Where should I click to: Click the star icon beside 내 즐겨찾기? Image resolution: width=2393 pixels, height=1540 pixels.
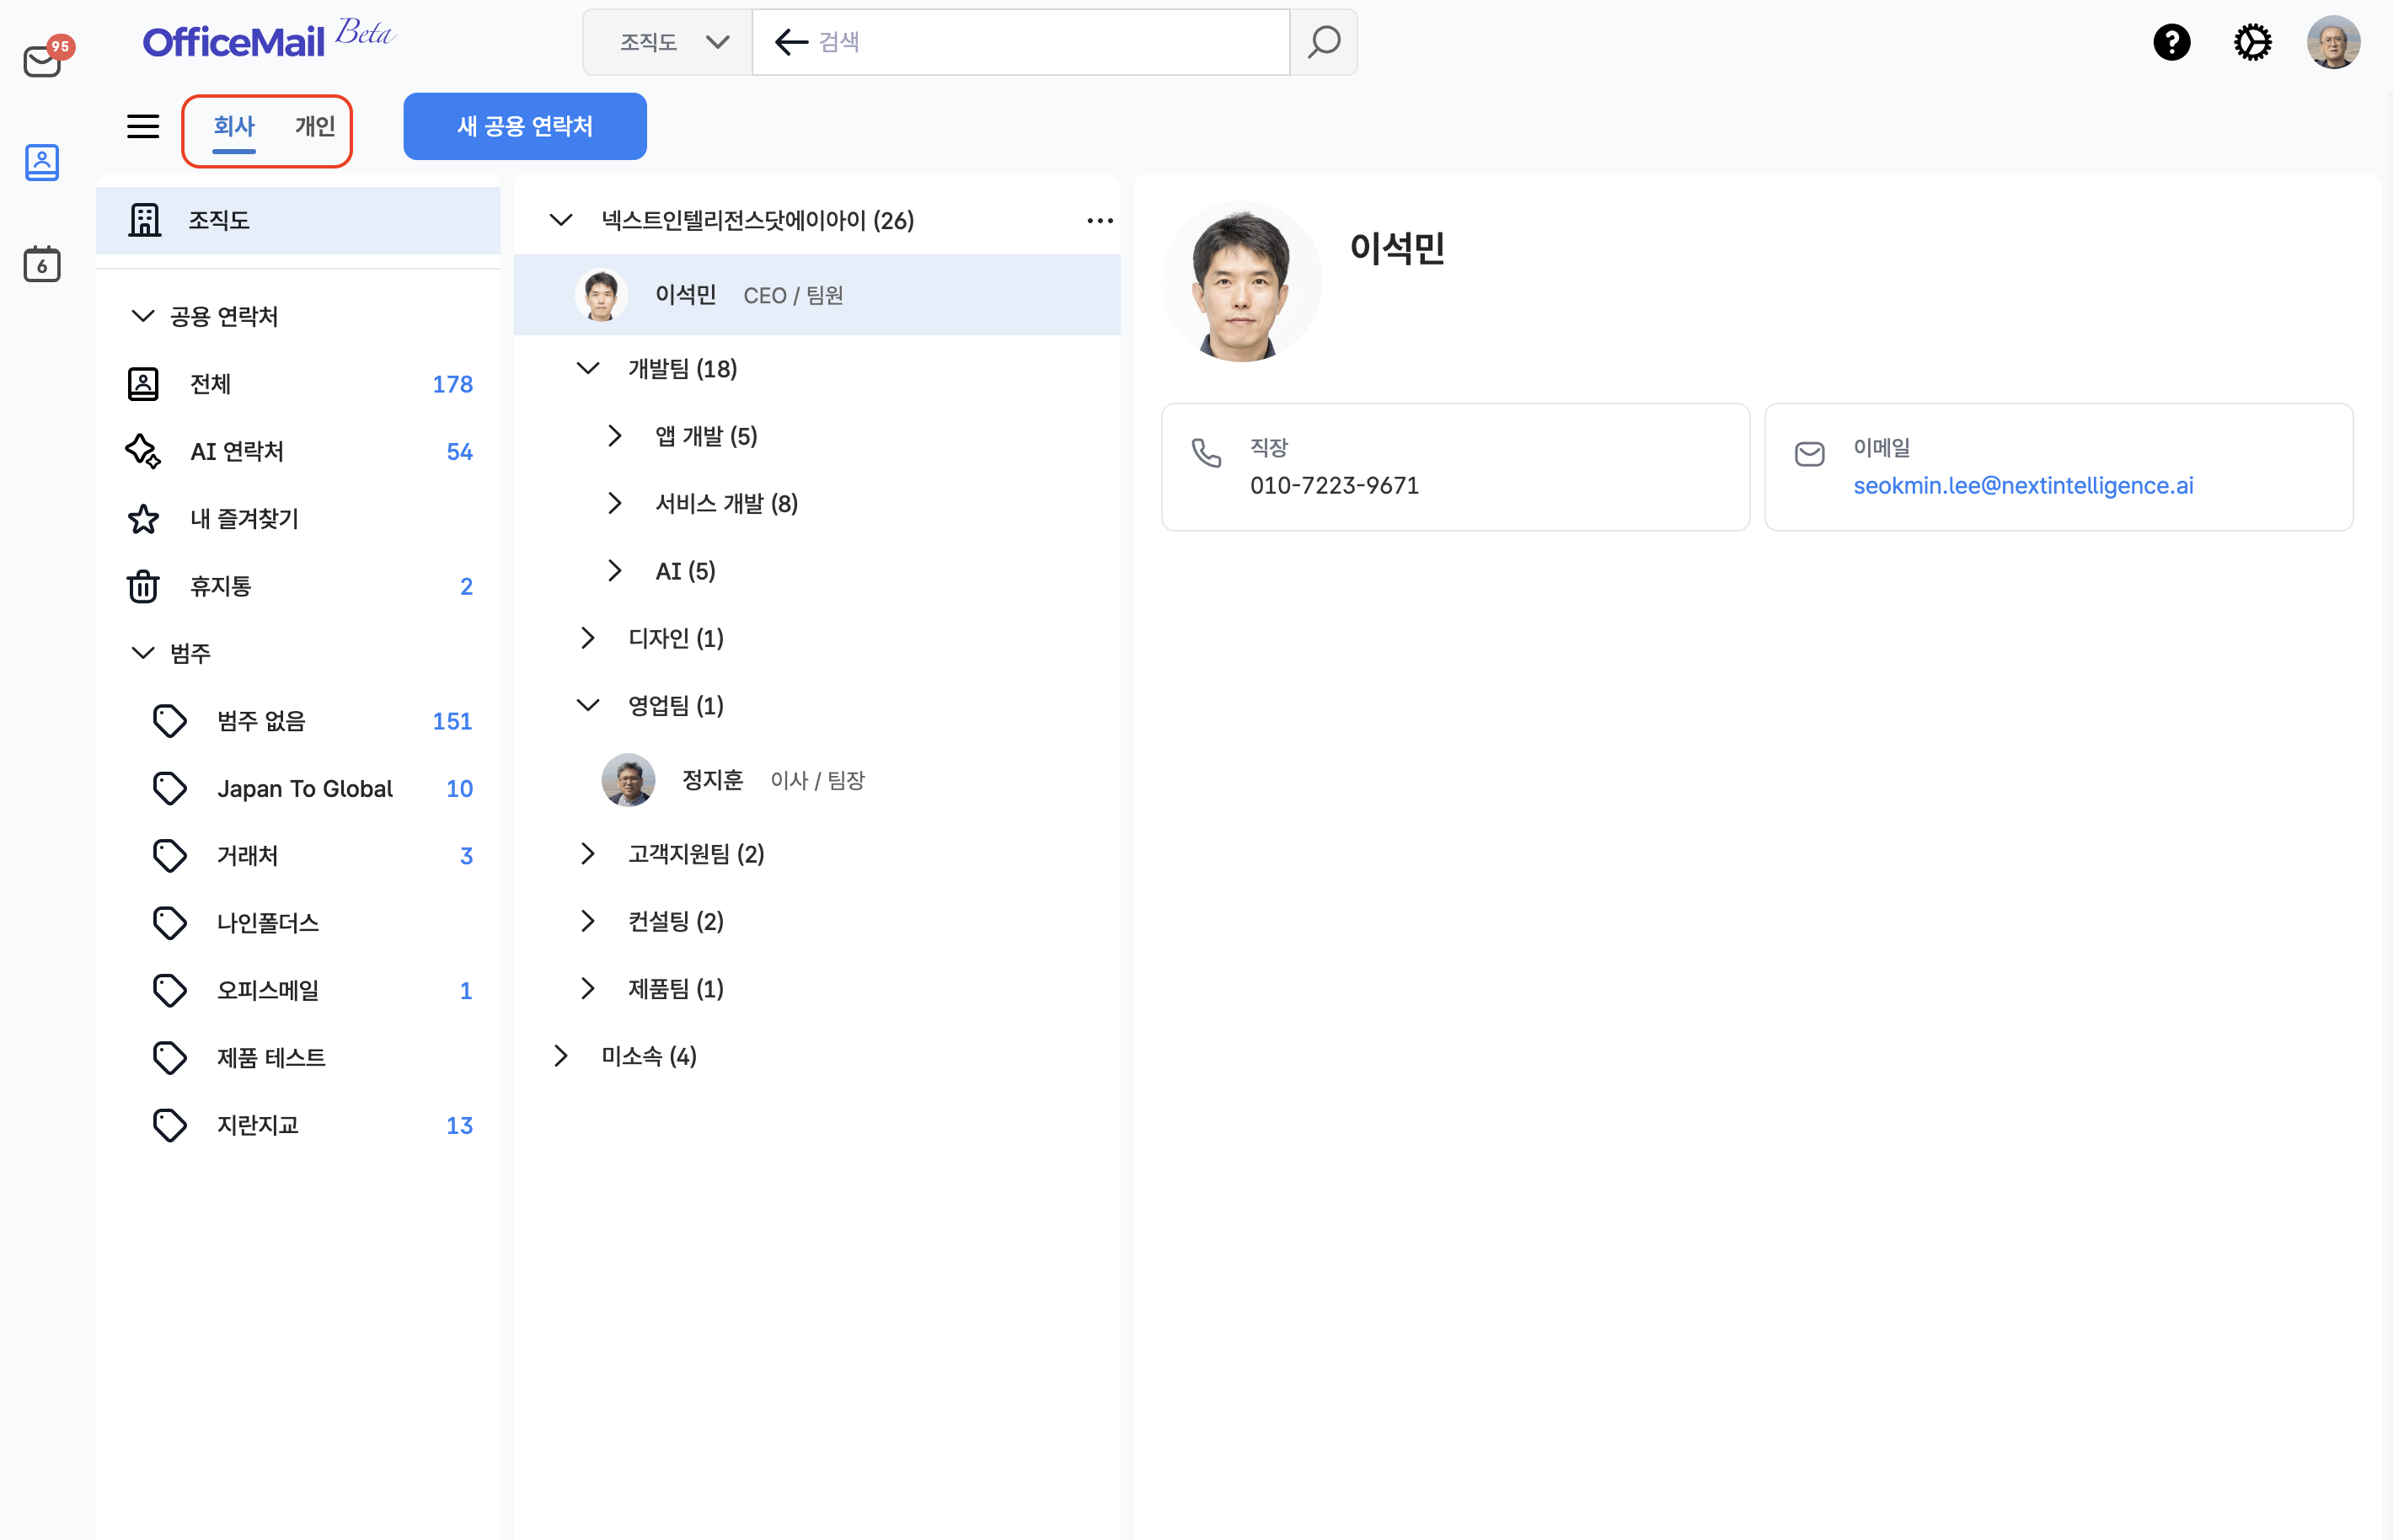(x=143, y=519)
